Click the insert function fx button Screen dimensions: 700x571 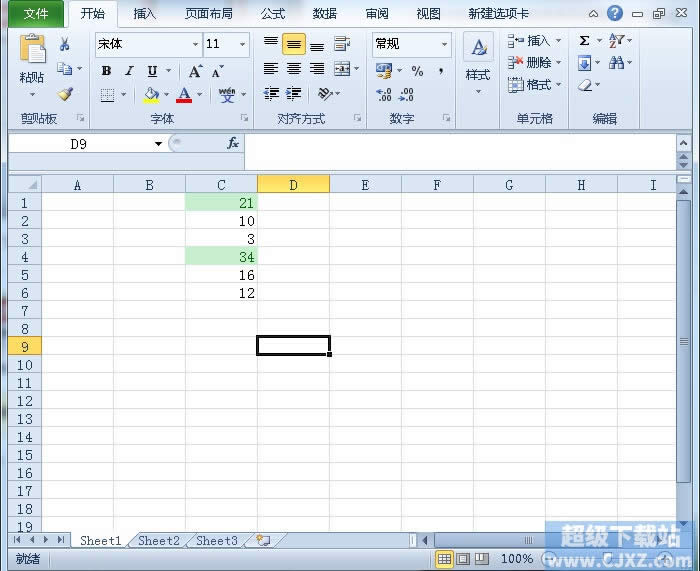pos(233,143)
